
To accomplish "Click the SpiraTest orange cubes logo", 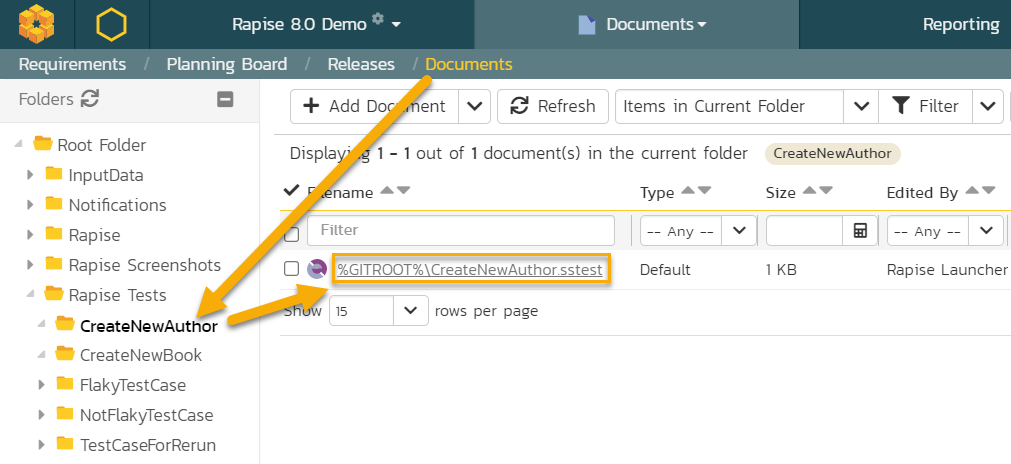I will (37, 24).
